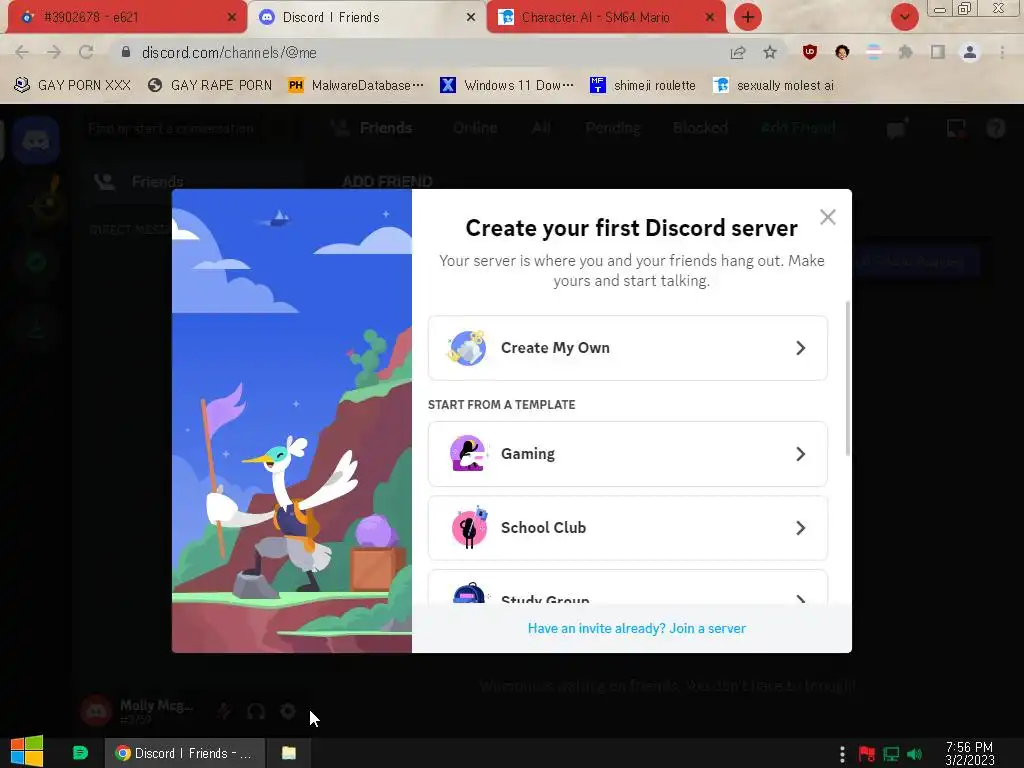The image size is (1024, 768).
Task: Close the Create your first Discord server dialog
Action: tap(827, 217)
